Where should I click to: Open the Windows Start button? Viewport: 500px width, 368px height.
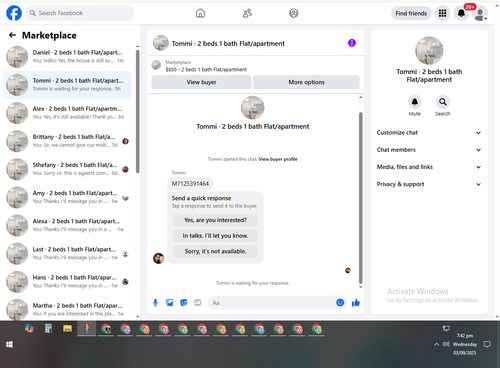click(9, 344)
